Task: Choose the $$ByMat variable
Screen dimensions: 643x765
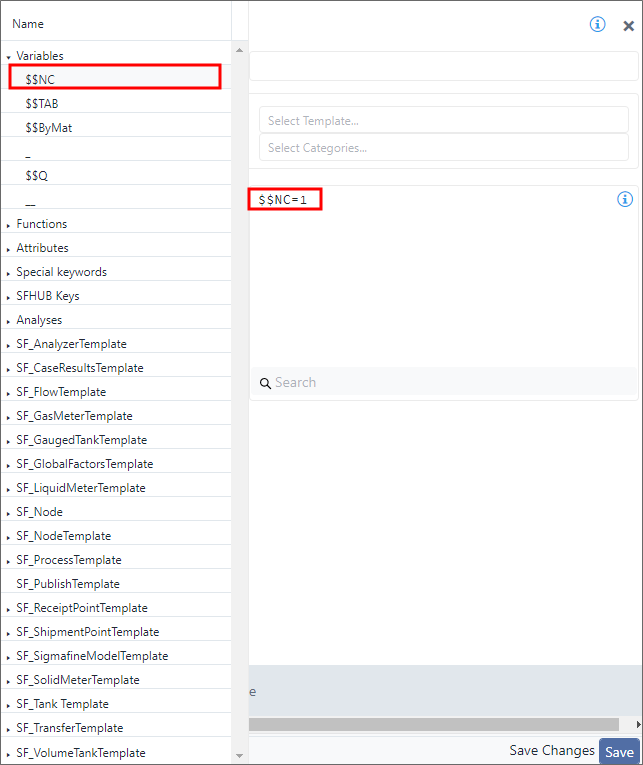Action: (48, 128)
